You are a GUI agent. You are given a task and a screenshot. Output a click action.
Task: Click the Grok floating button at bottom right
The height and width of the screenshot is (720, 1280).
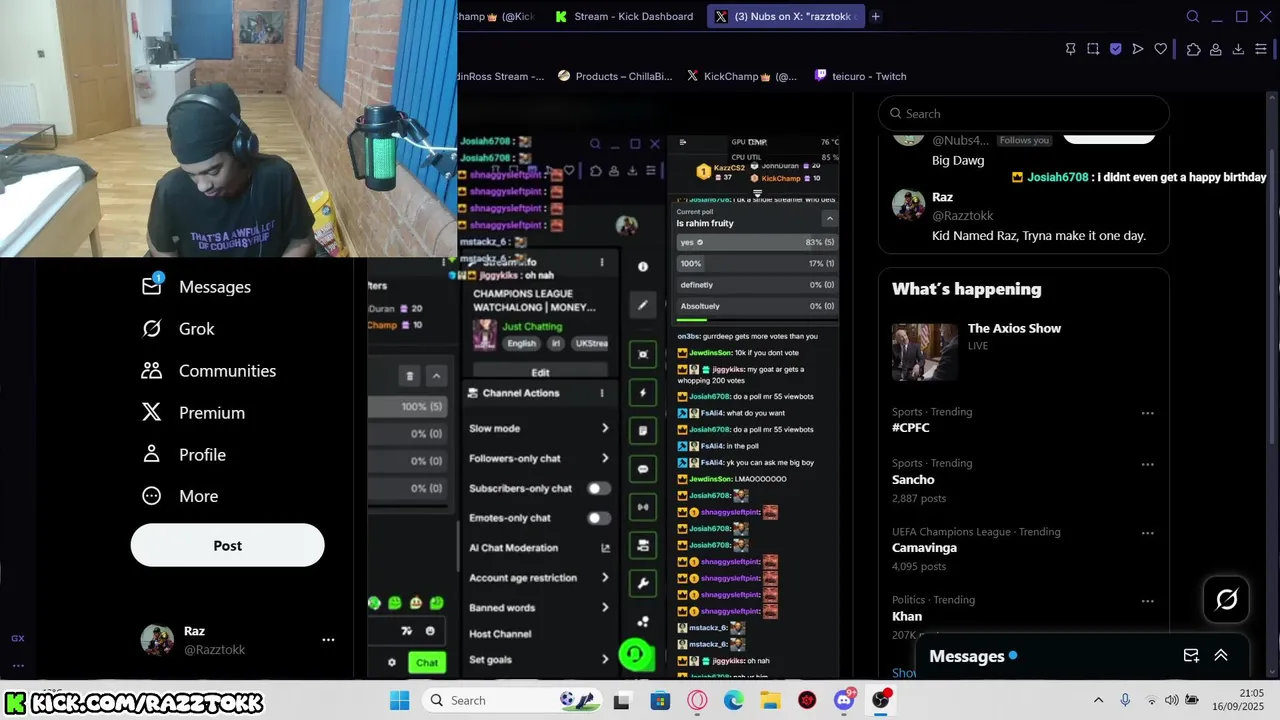point(1226,599)
